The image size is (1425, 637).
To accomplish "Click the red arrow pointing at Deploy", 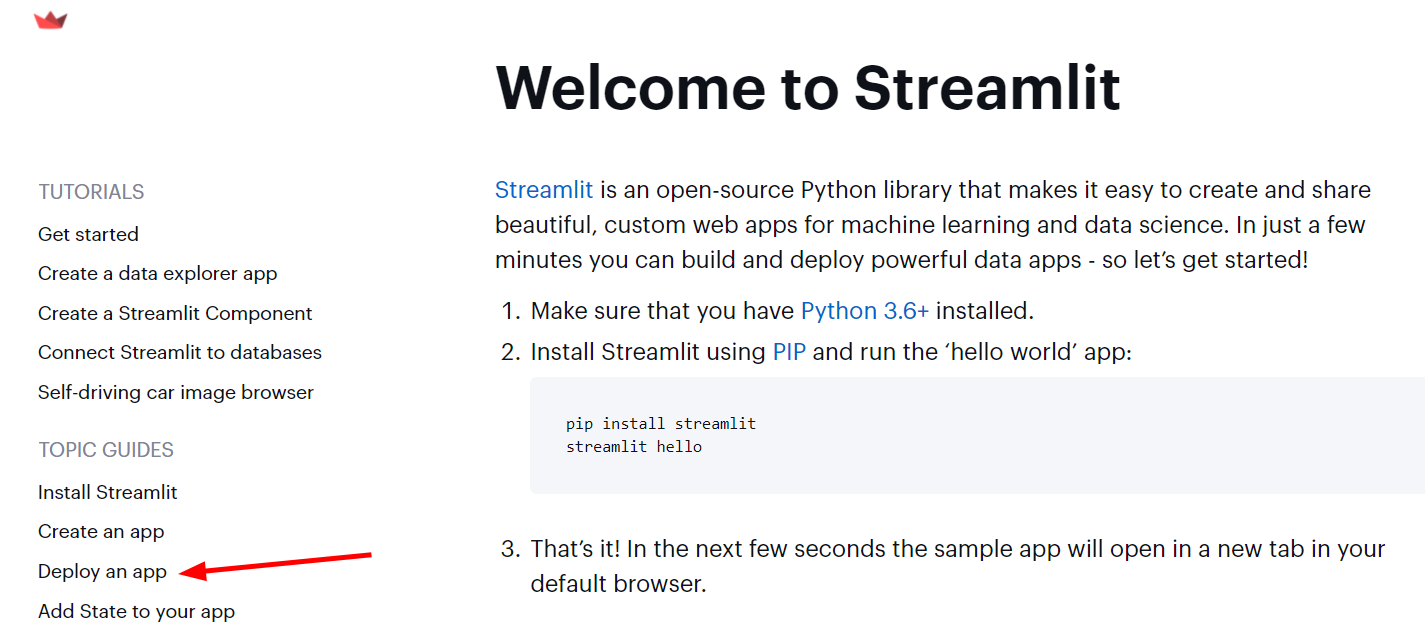I will coord(280,563).
